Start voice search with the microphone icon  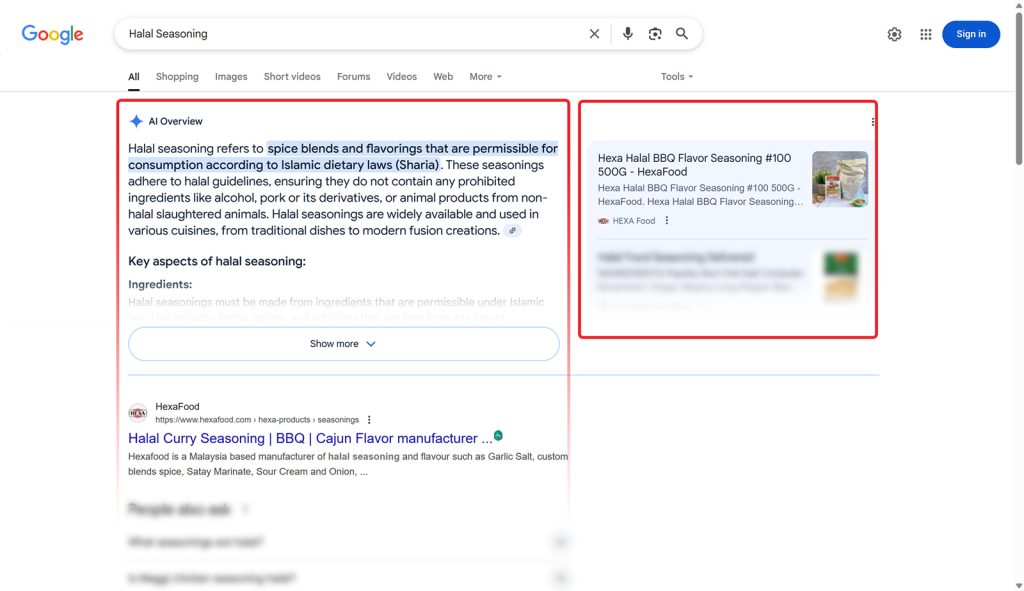pyautogui.click(x=628, y=34)
